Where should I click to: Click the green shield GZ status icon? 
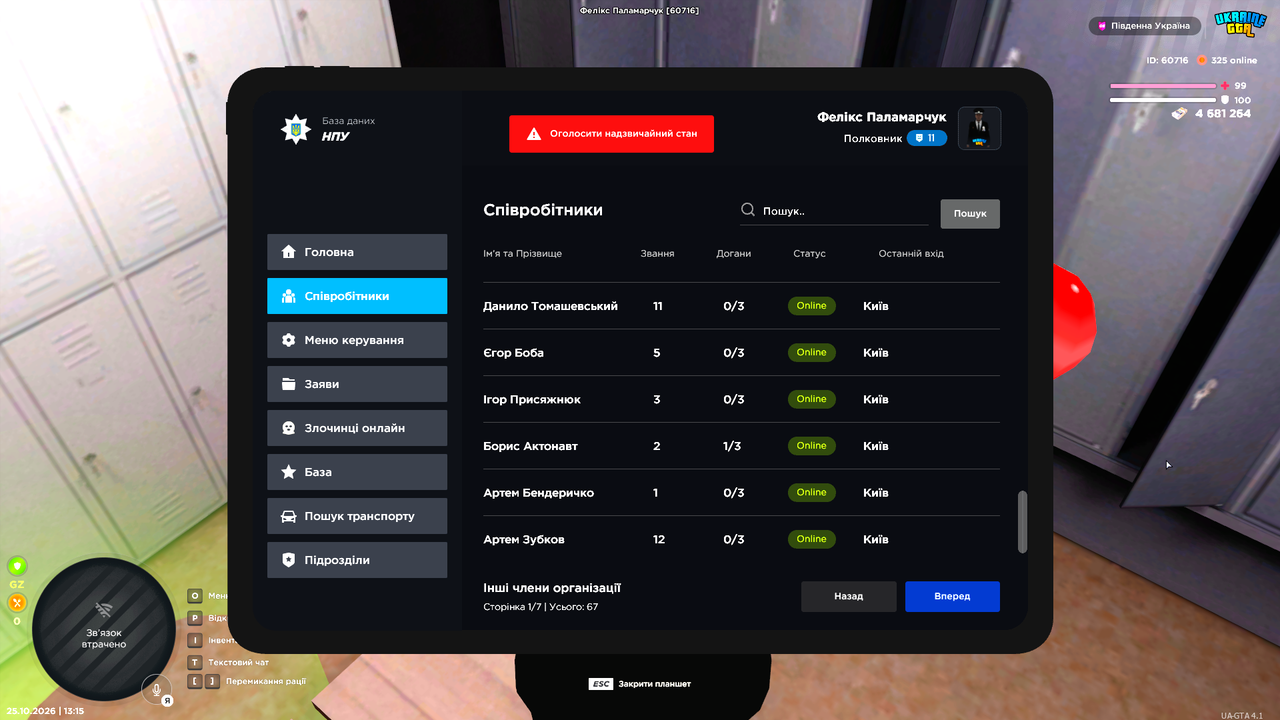point(17,566)
